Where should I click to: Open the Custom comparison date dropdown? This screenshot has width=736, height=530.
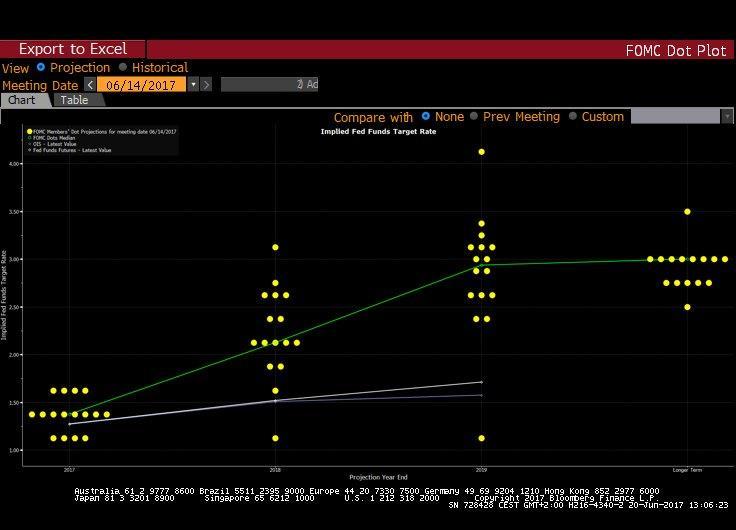pyautogui.click(x=727, y=116)
